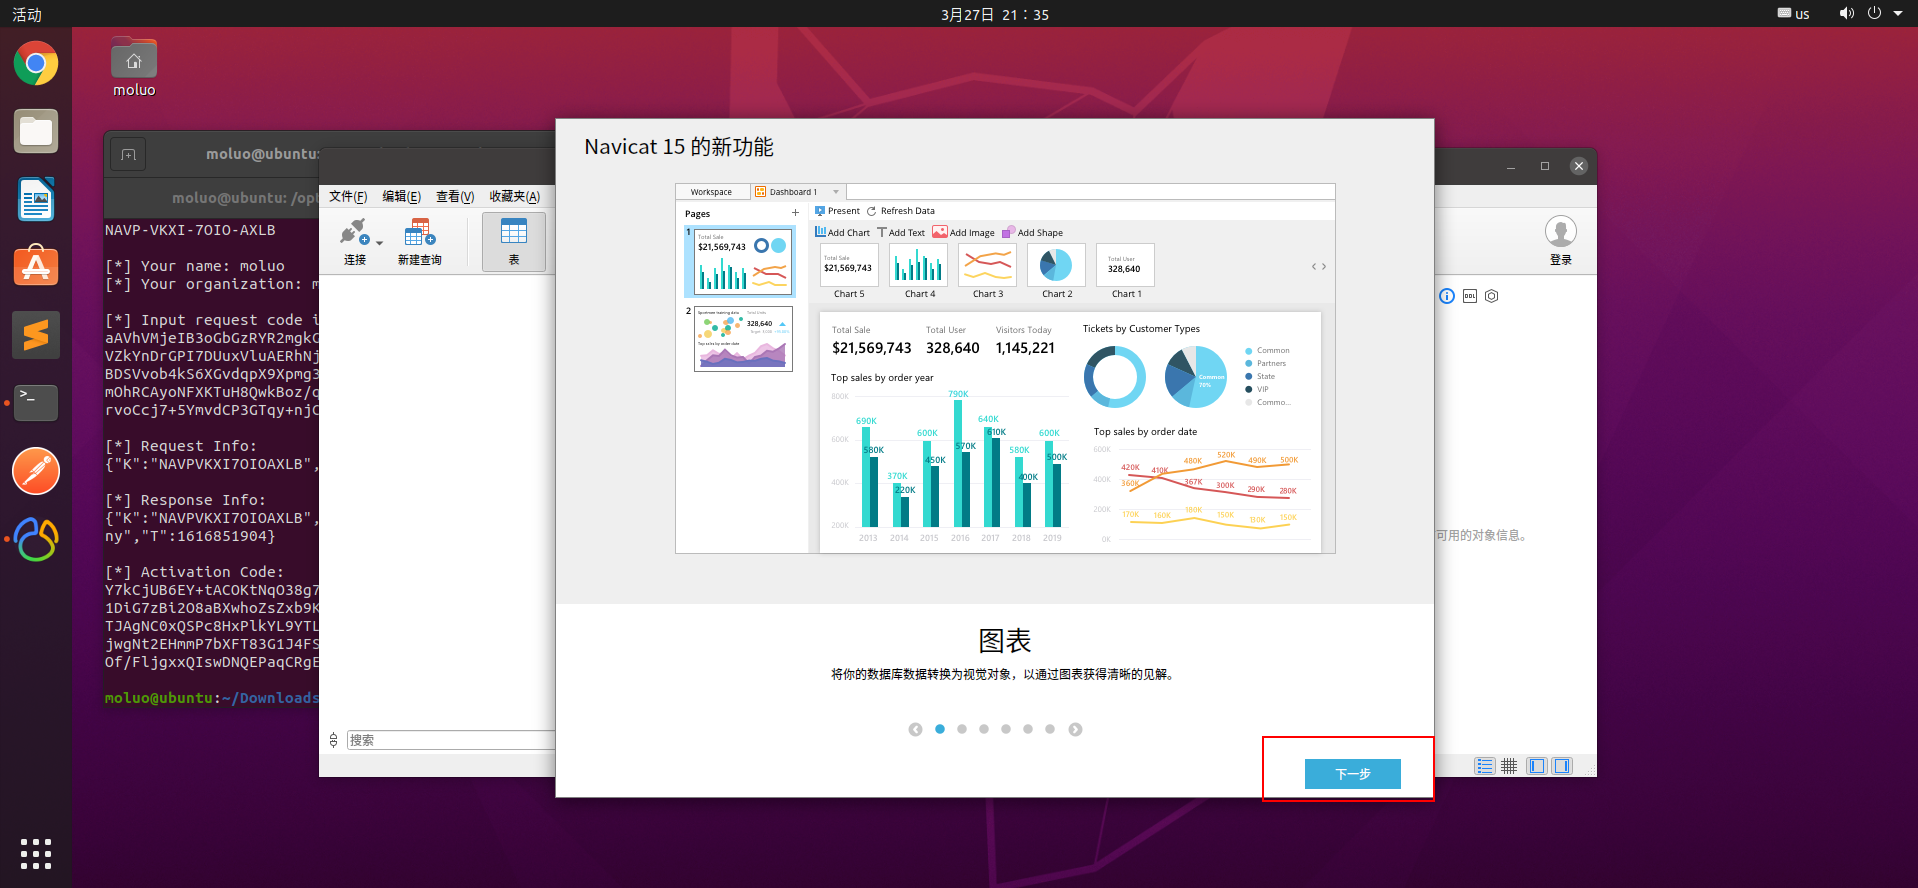Open the 收藏夹 menu in Navicat
1918x888 pixels.
pyautogui.click(x=515, y=196)
